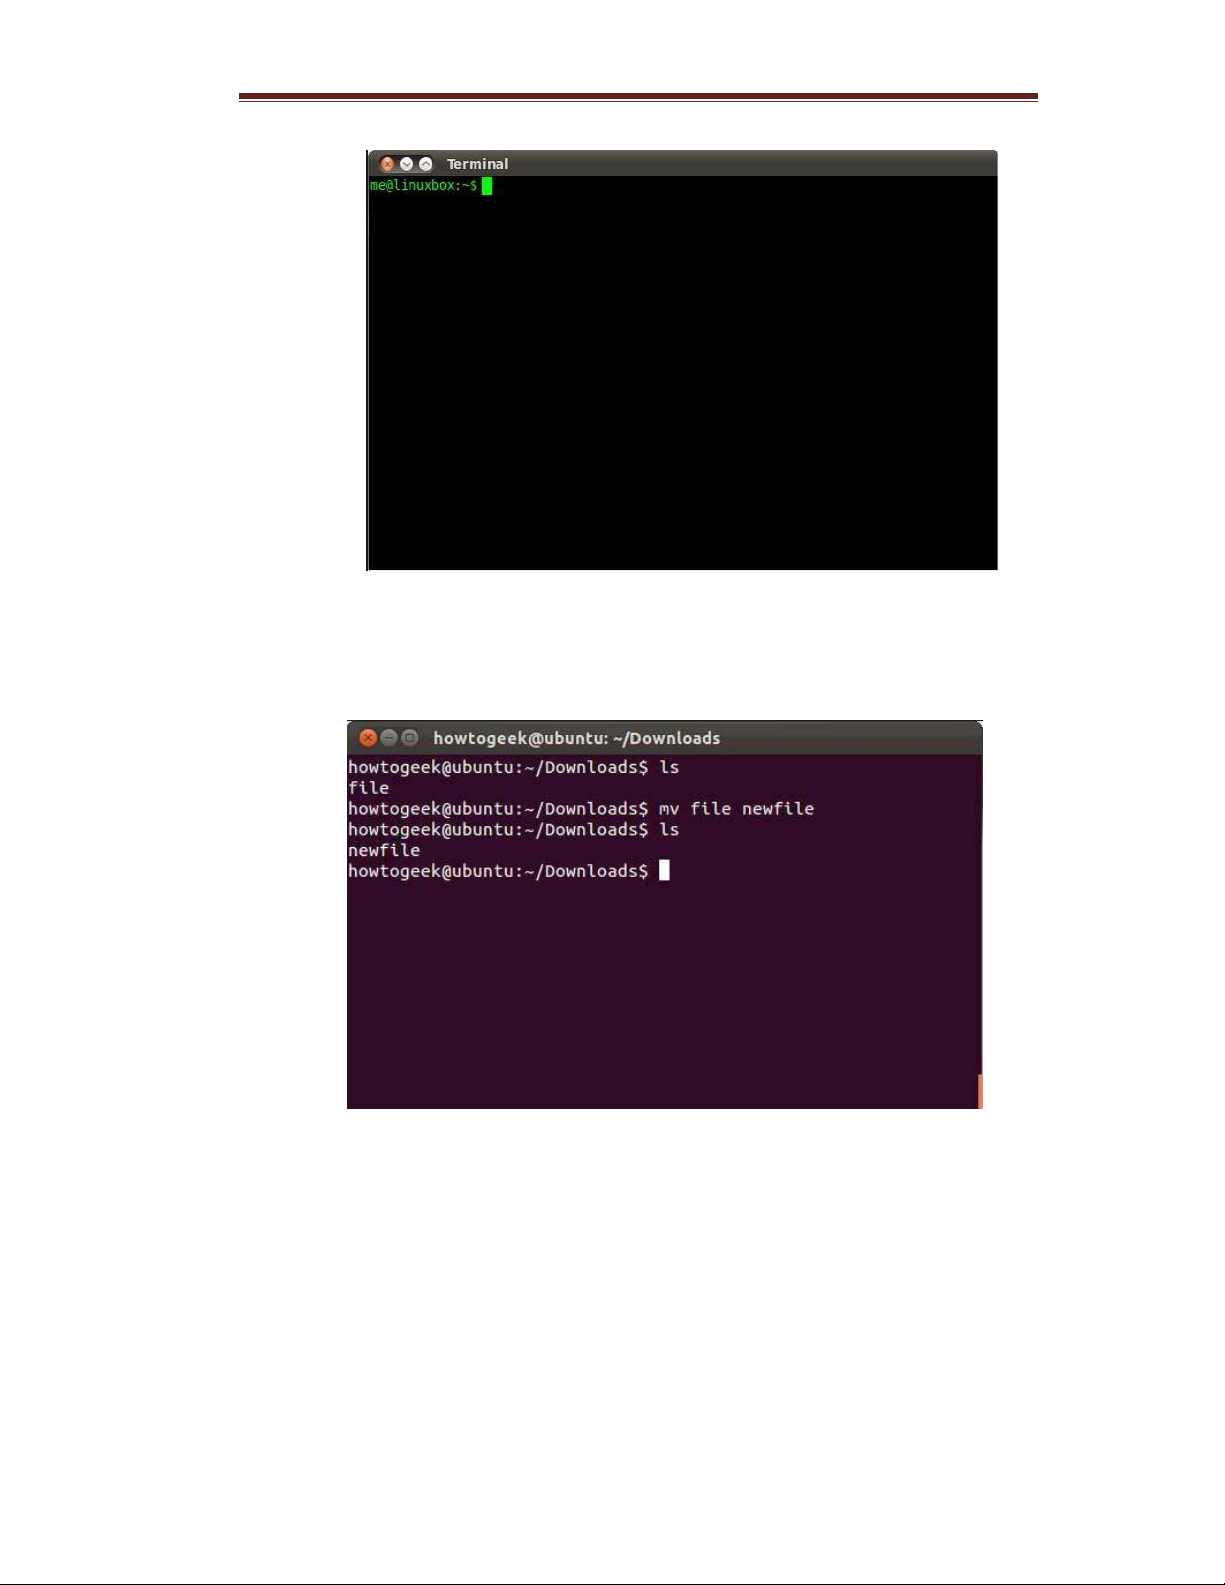
Task: Focus the empty black terminal area
Action: (x=683, y=380)
